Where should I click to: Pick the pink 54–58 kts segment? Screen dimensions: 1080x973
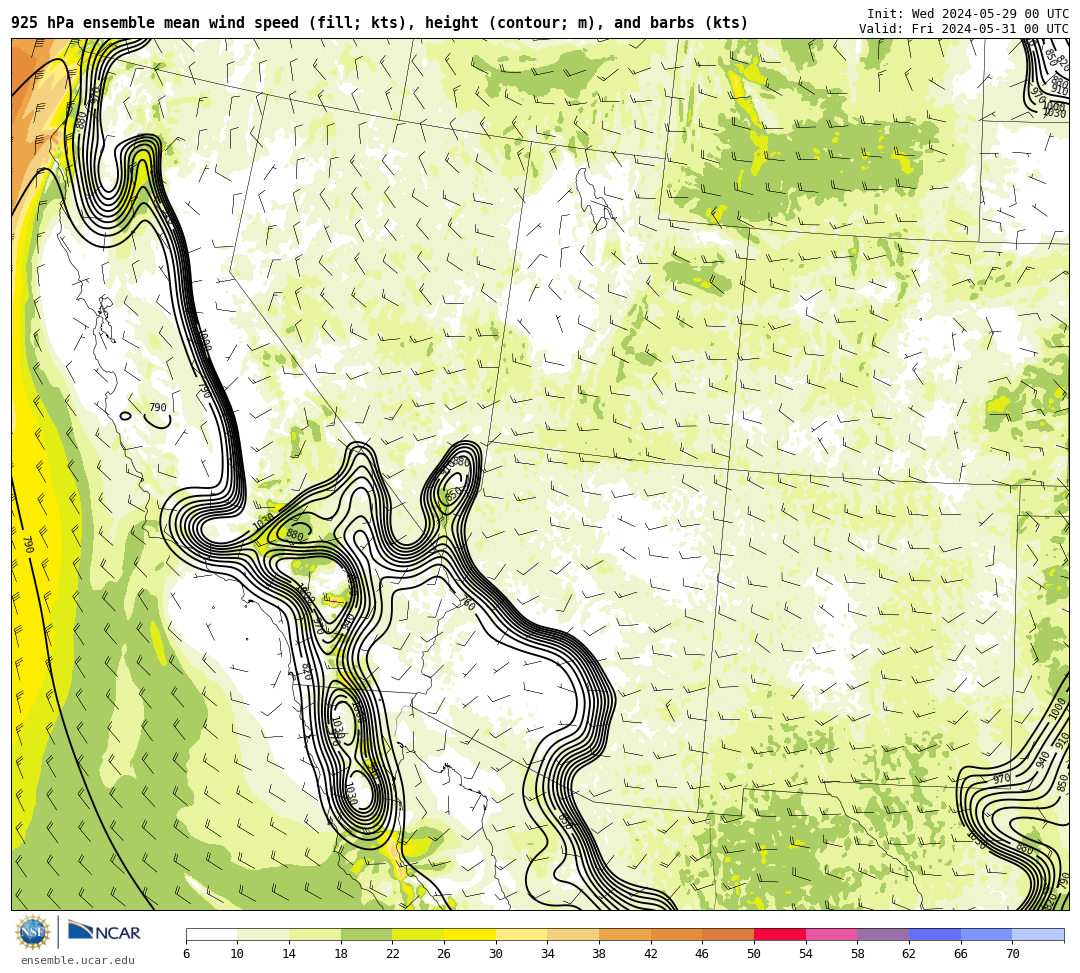coord(831,934)
